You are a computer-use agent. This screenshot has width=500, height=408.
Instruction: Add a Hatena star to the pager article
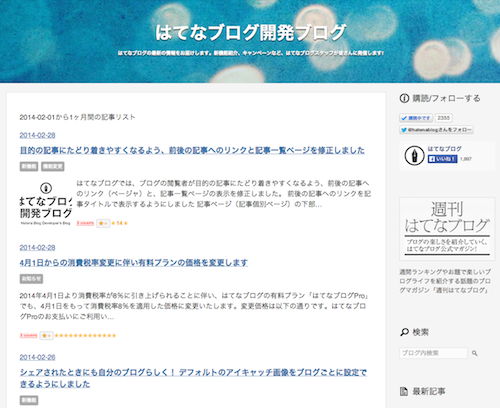tap(103, 223)
